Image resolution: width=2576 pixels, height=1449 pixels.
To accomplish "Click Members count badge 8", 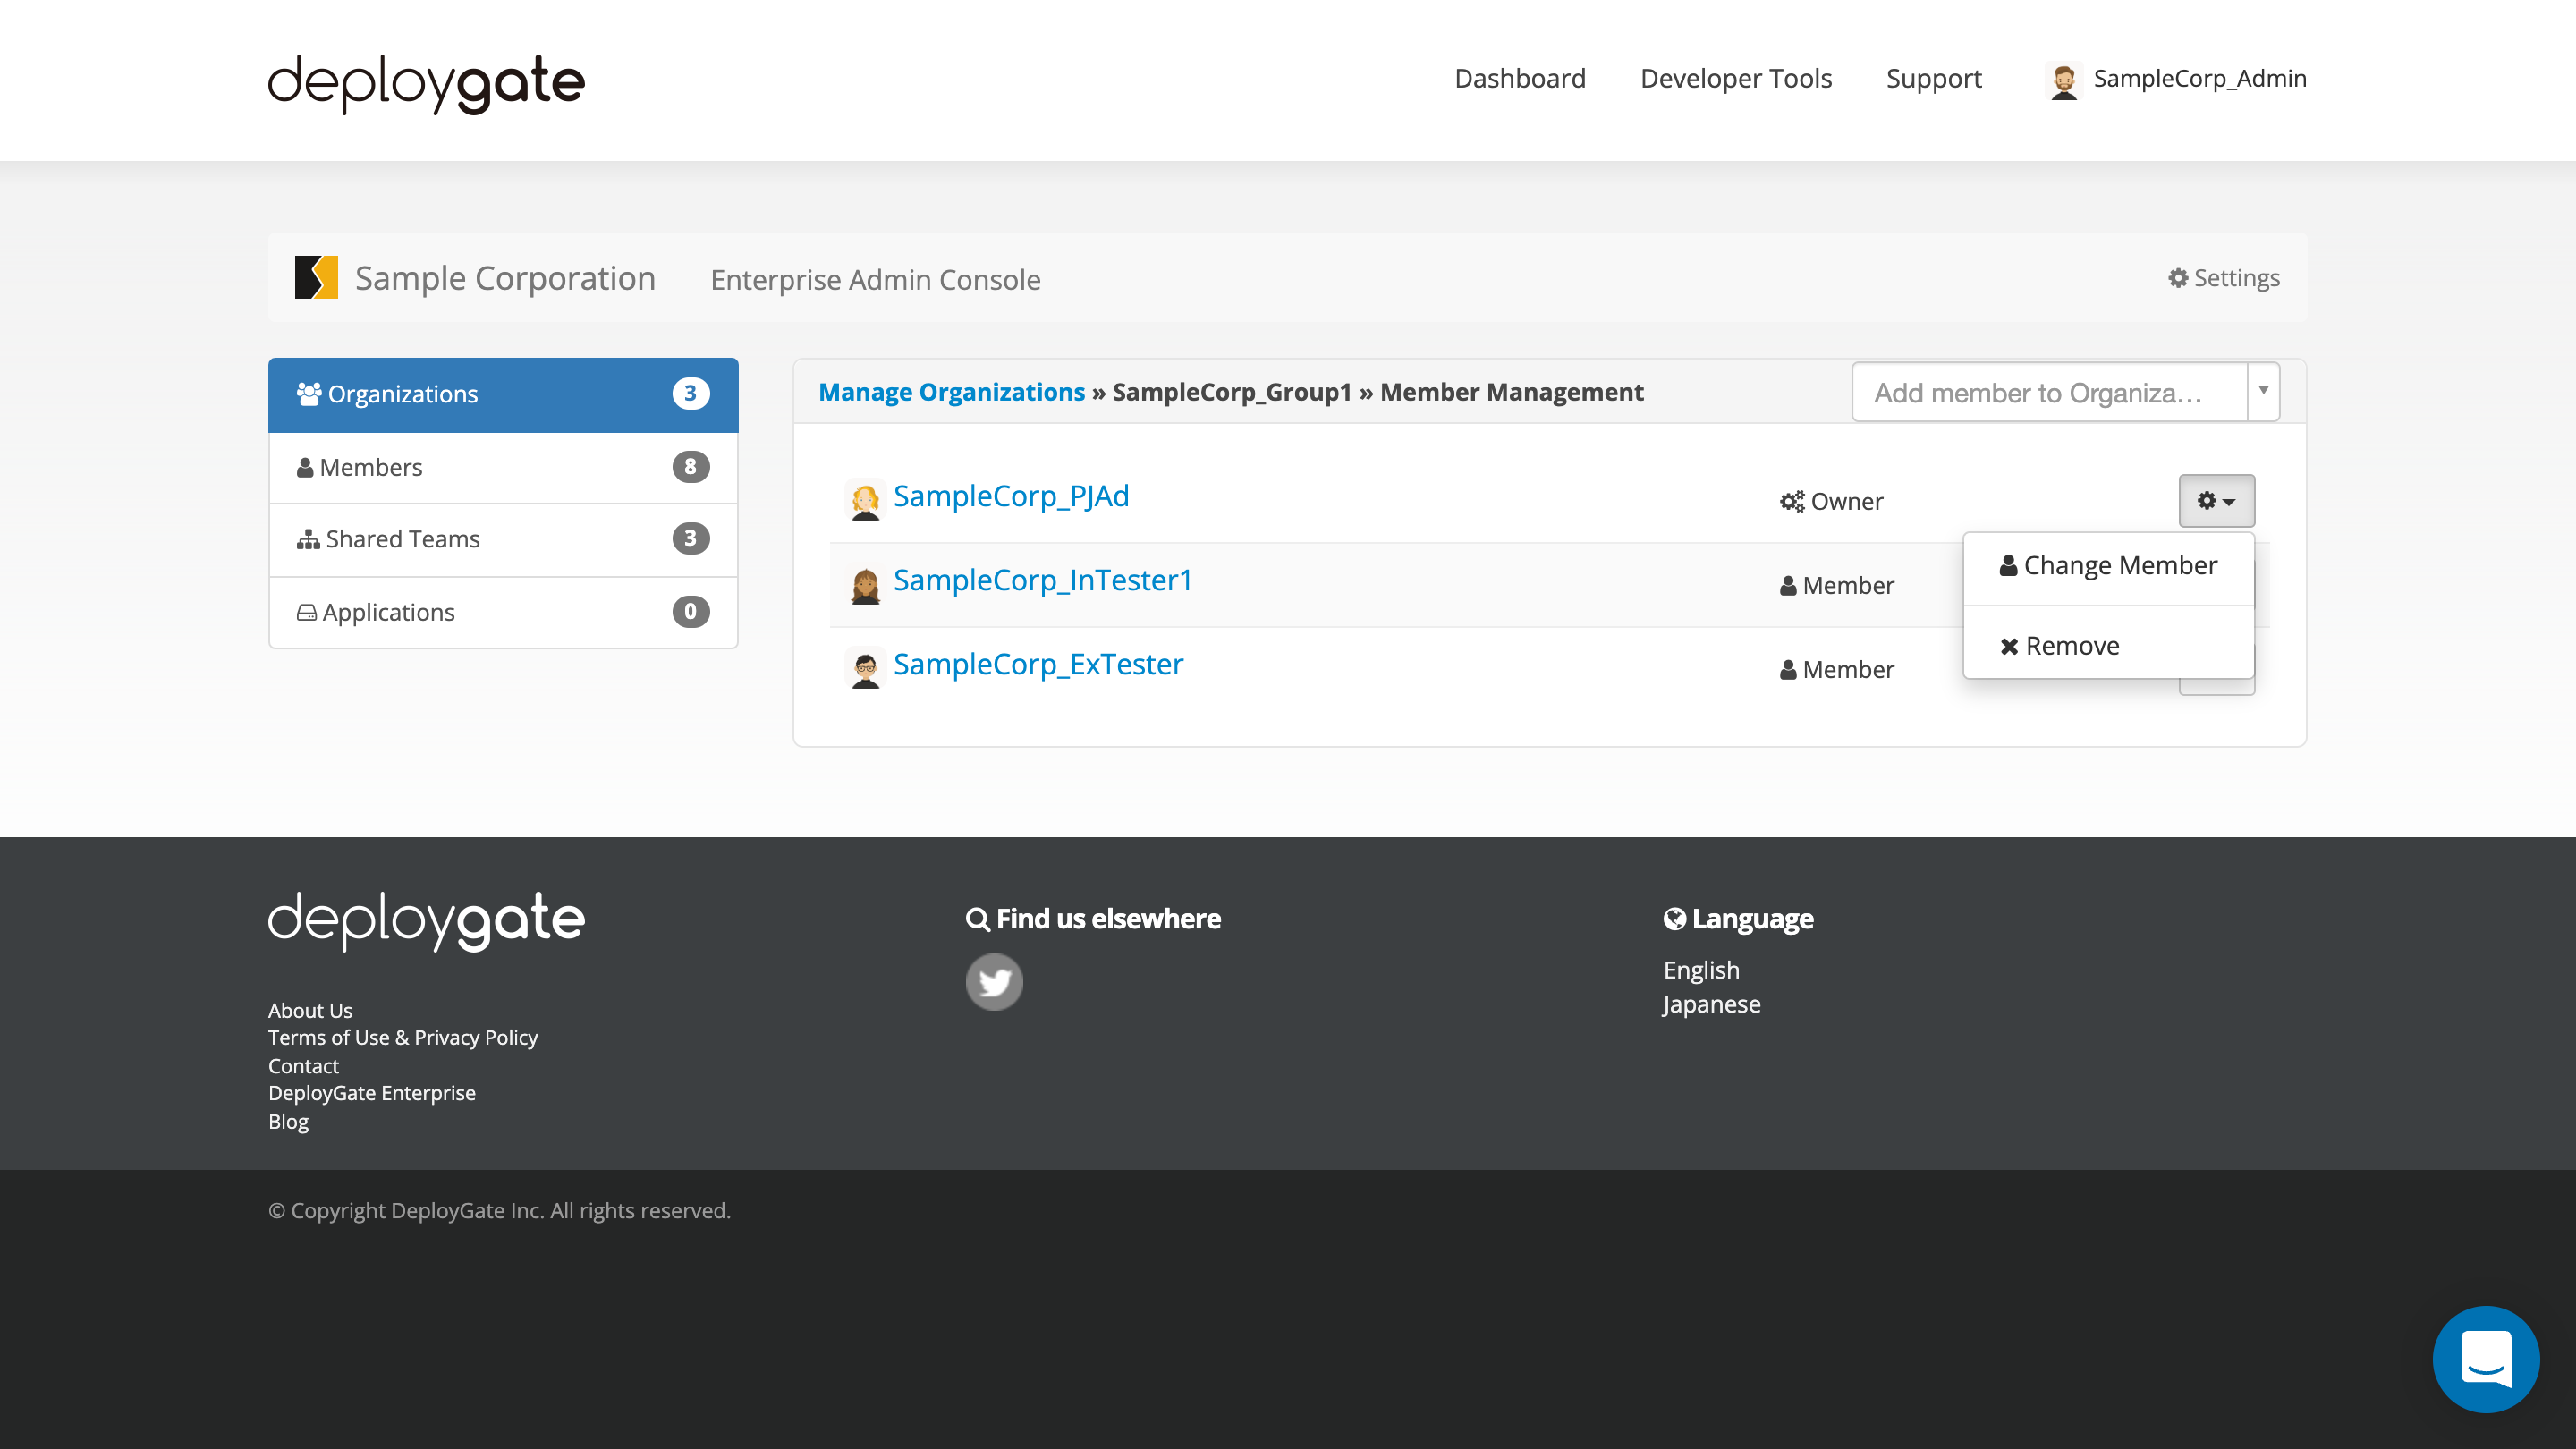I will pyautogui.click(x=690, y=466).
